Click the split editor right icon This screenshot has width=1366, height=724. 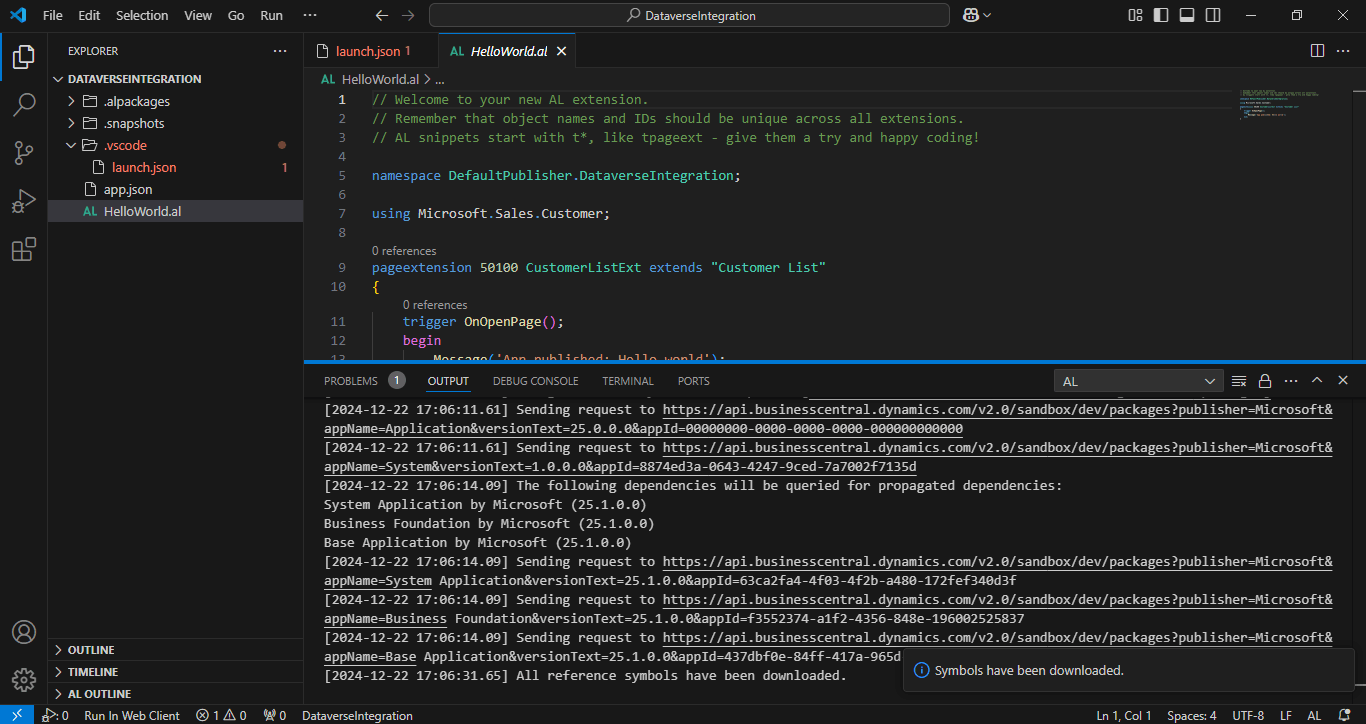1317,51
